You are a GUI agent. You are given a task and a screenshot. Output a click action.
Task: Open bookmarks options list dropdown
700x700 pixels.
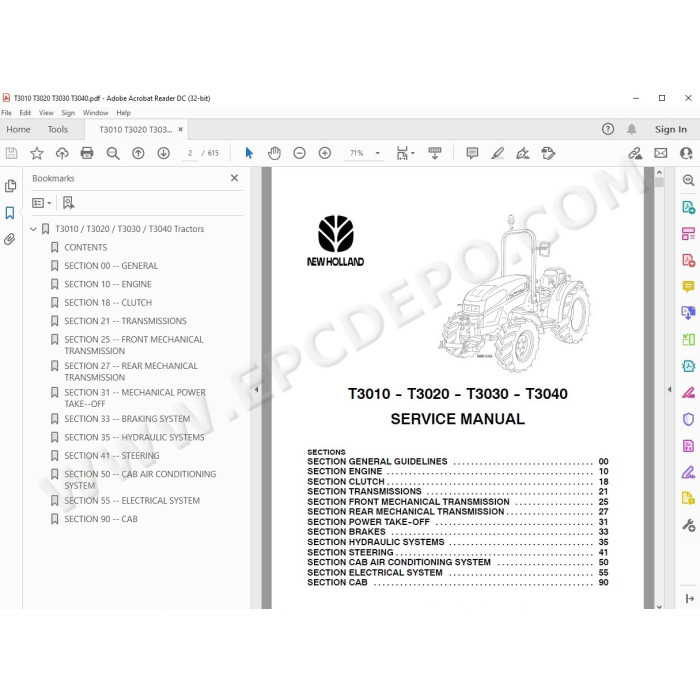42,203
